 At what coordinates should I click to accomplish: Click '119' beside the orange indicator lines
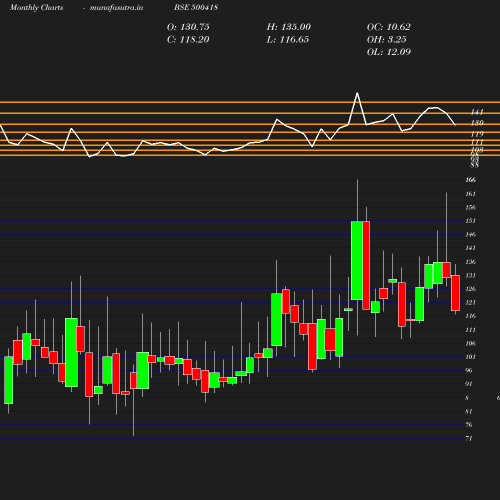477,134
